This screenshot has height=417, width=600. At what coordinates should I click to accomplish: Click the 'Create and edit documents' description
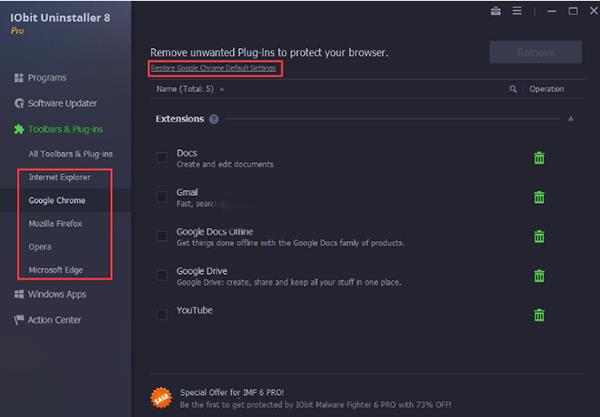pyautogui.click(x=225, y=165)
